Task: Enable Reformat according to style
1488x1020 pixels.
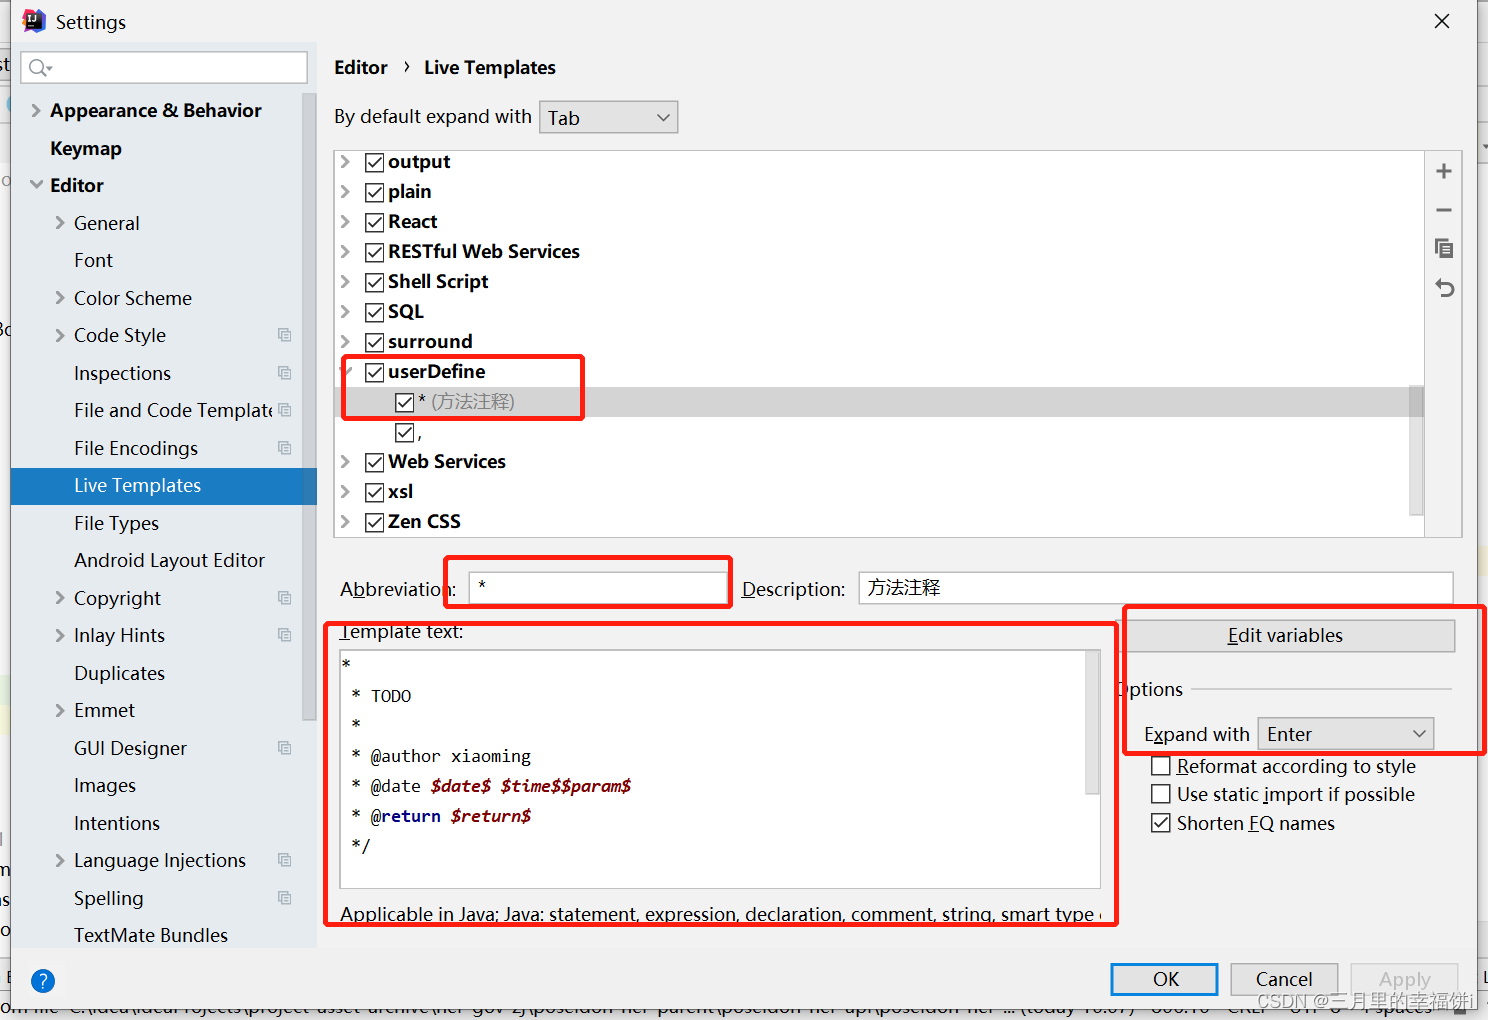Action: click(x=1161, y=766)
